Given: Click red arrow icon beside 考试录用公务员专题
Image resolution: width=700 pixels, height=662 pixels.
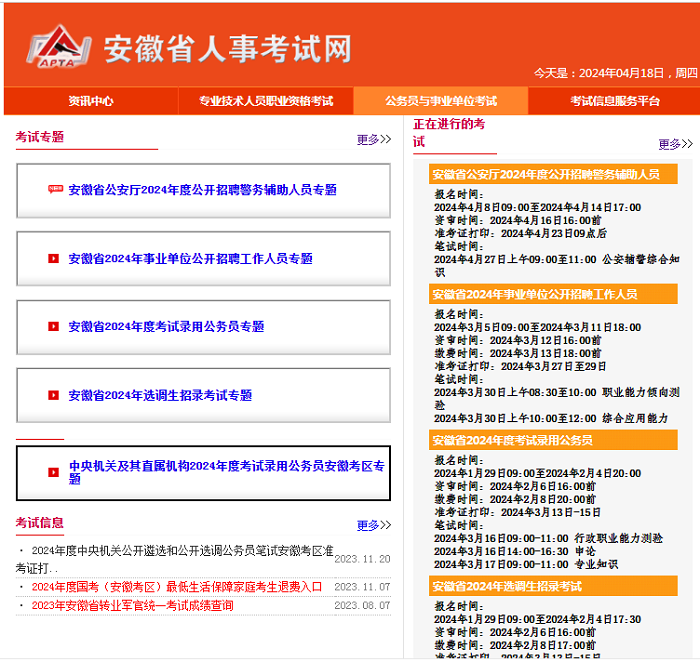Looking at the screenshot, I should tap(54, 327).
